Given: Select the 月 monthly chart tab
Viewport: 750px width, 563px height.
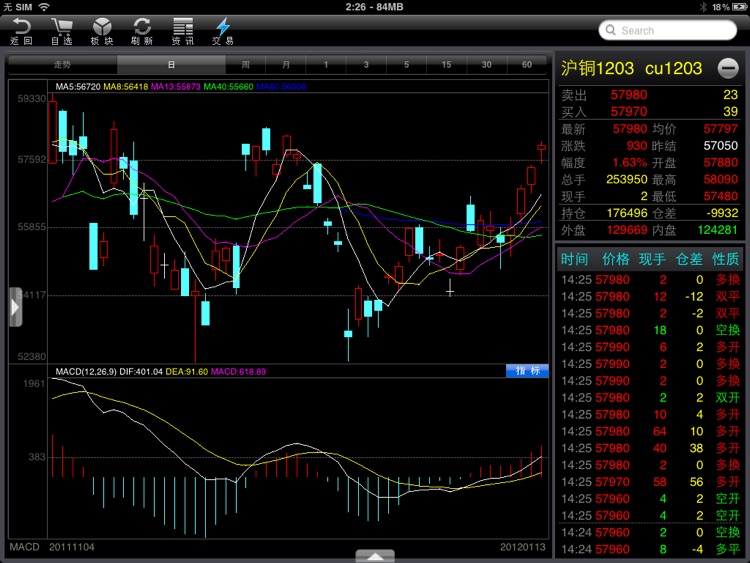Looking at the screenshot, I should [x=286, y=65].
